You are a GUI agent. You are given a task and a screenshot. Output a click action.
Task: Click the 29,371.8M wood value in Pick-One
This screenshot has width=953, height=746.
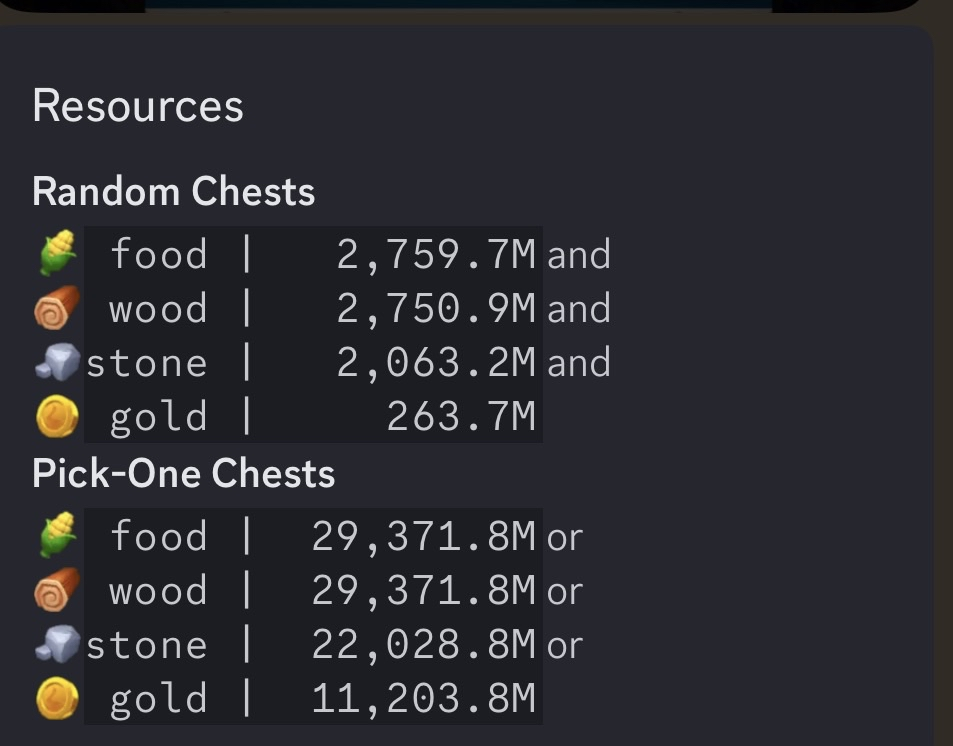(424, 590)
